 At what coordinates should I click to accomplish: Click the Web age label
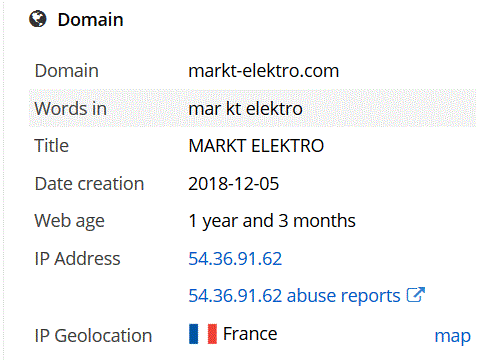click(70, 221)
